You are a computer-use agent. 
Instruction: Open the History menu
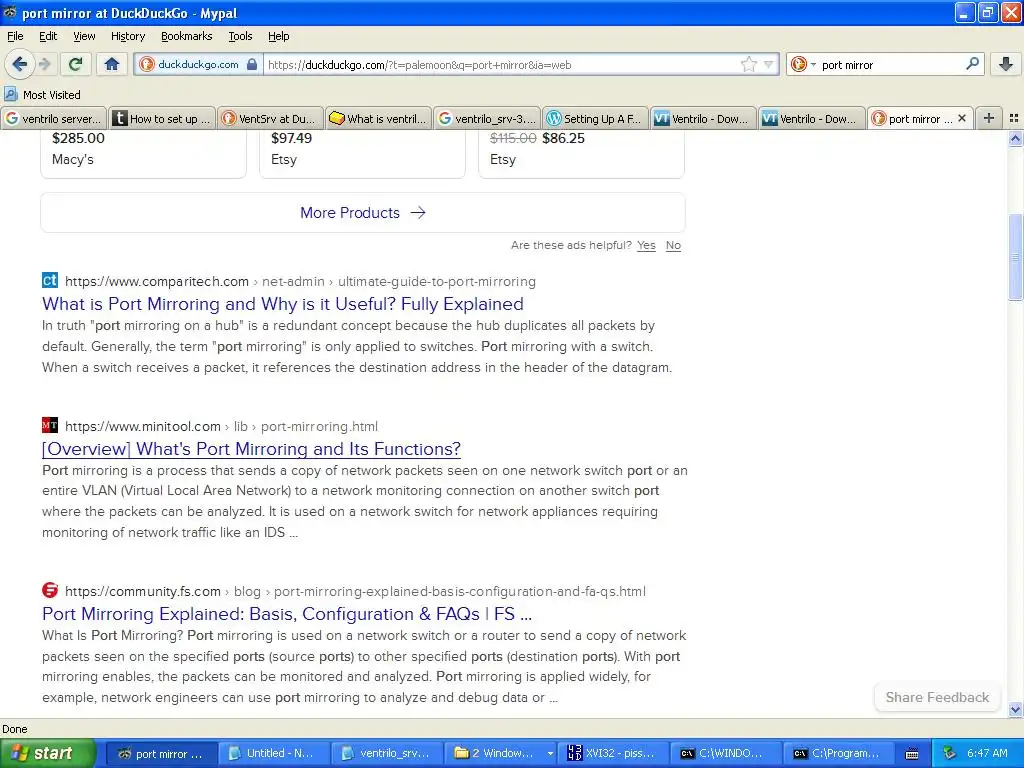[x=127, y=36]
